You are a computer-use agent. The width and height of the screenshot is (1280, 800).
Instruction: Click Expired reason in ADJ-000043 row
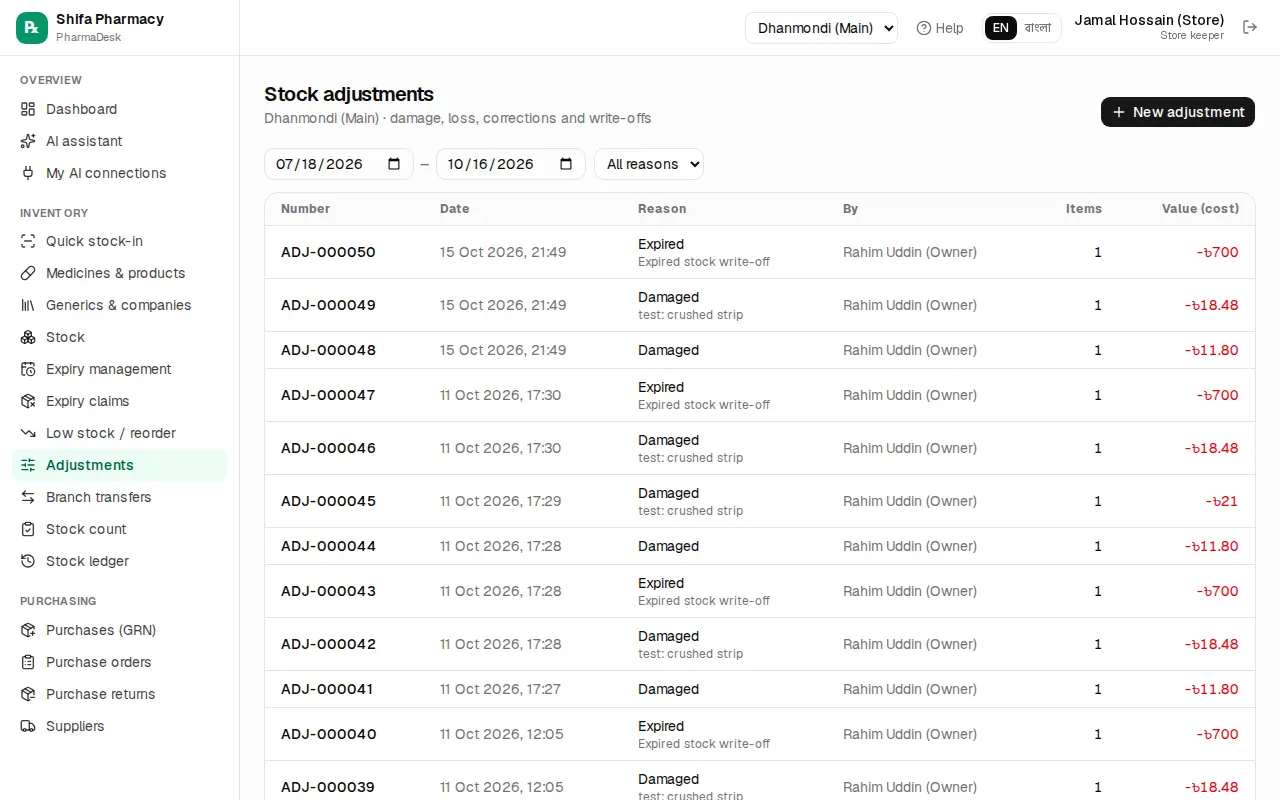tap(661, 583)
